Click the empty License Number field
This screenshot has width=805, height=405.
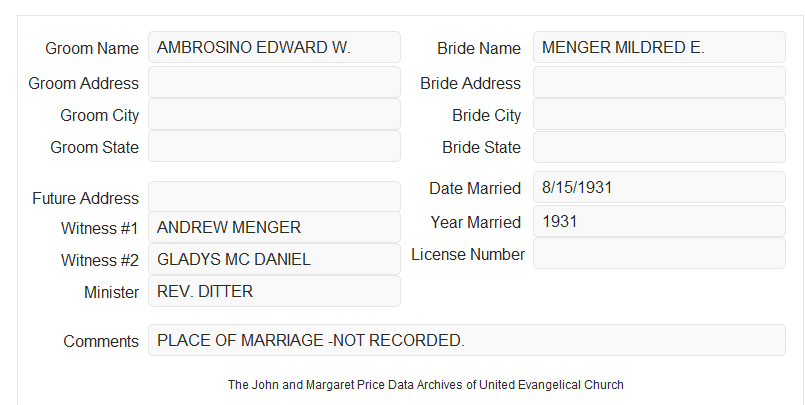[659, 253]
